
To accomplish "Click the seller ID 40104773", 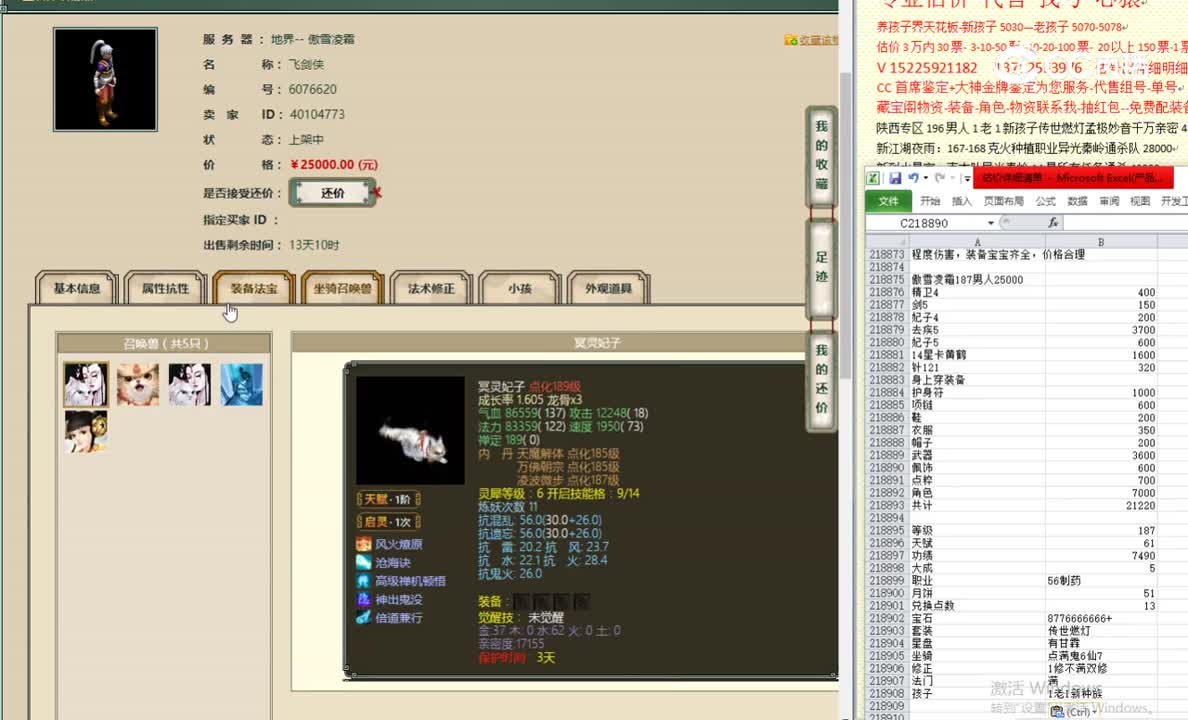I will (317, 114).
